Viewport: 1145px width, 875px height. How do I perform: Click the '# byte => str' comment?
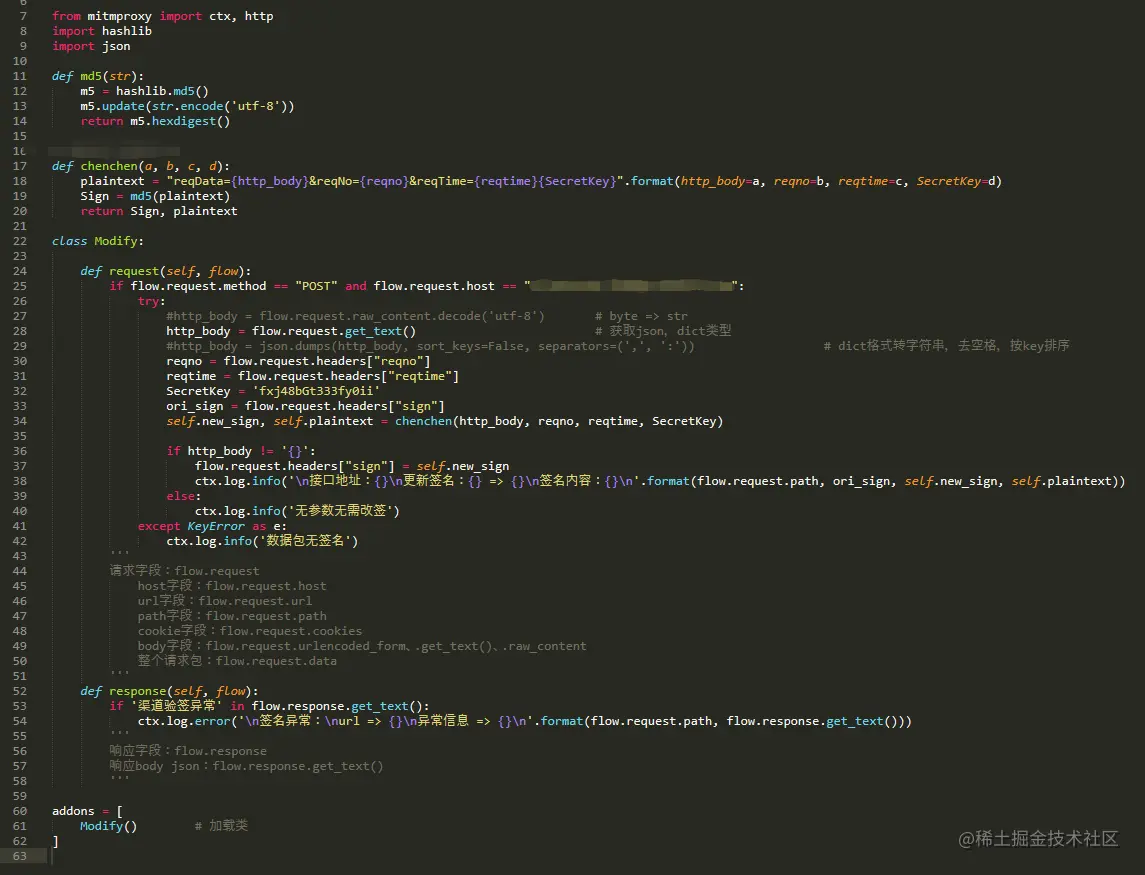(640, 316)
